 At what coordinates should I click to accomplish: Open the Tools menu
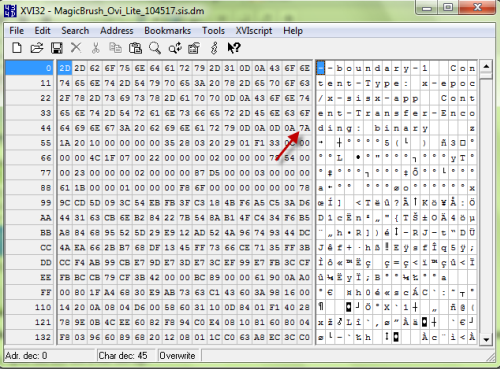click(213, 31)
